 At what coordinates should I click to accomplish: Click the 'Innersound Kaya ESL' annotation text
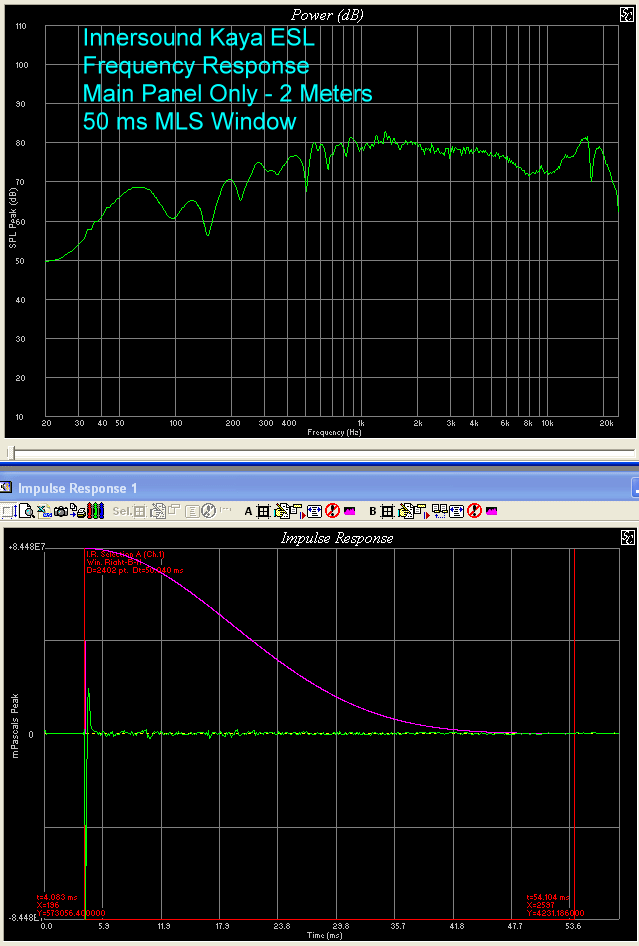(199, 37)
